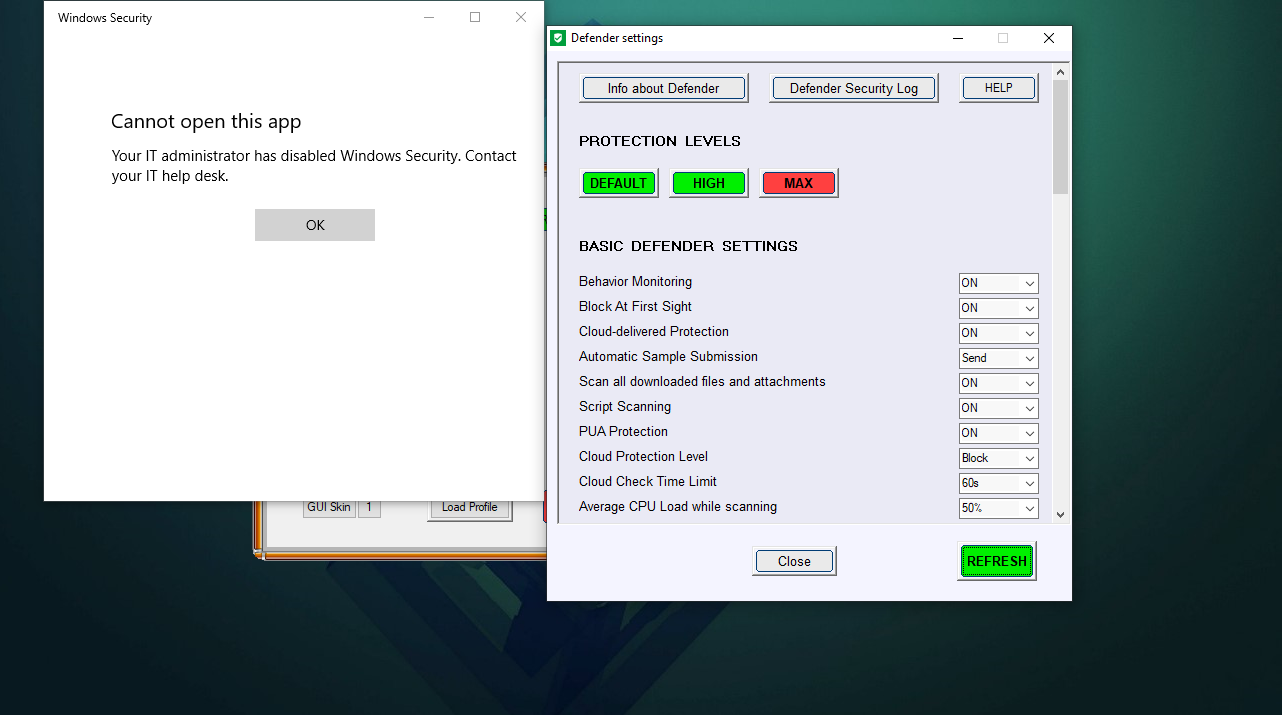Viewport: 1282px width, 715px height.
Task: Minimize the Defender settings window
Action: click(x=957, y=38)
